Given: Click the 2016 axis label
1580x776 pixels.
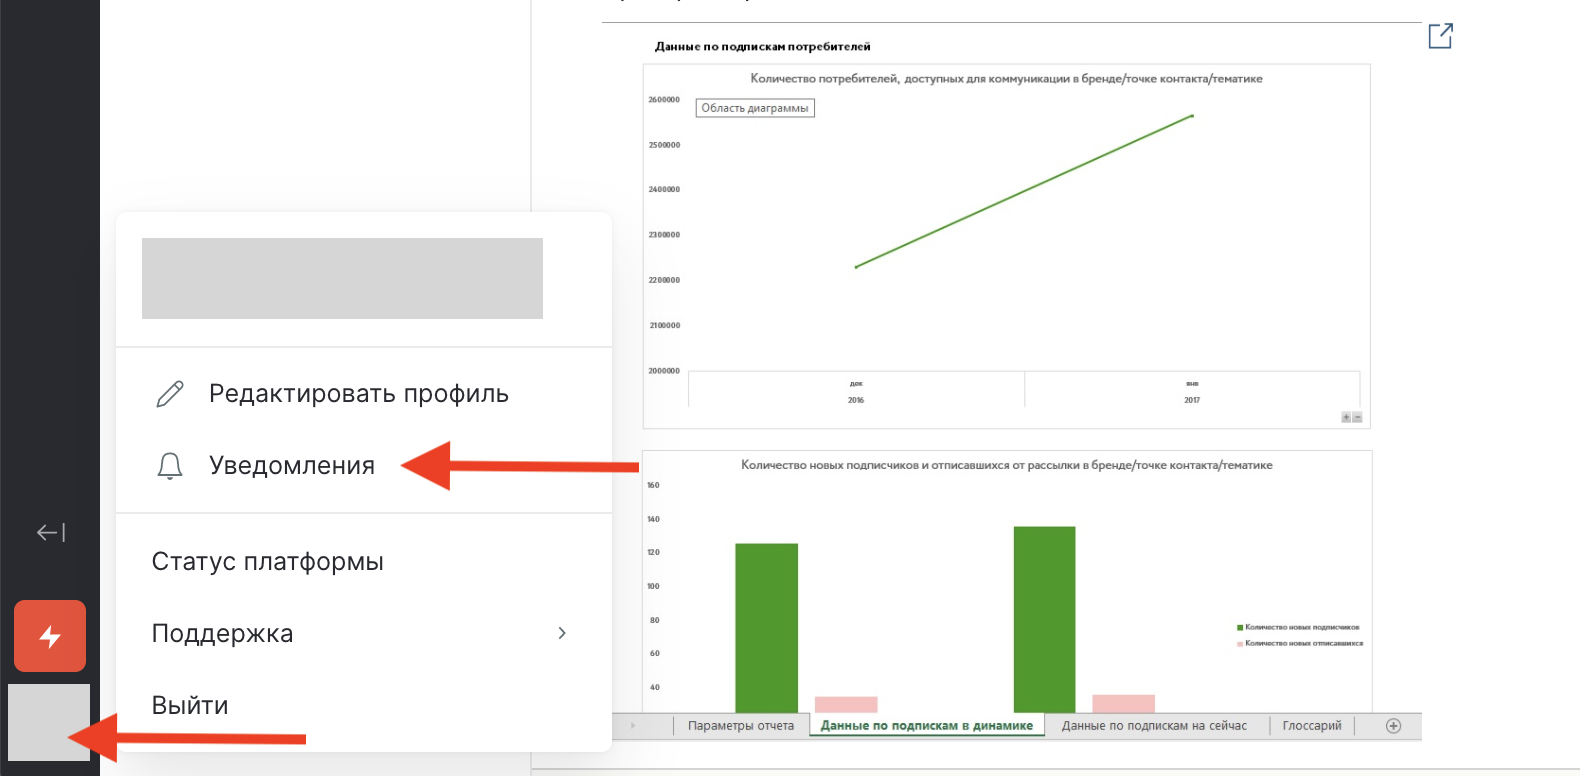Looking at the screenshot, I should click(856, 400).
